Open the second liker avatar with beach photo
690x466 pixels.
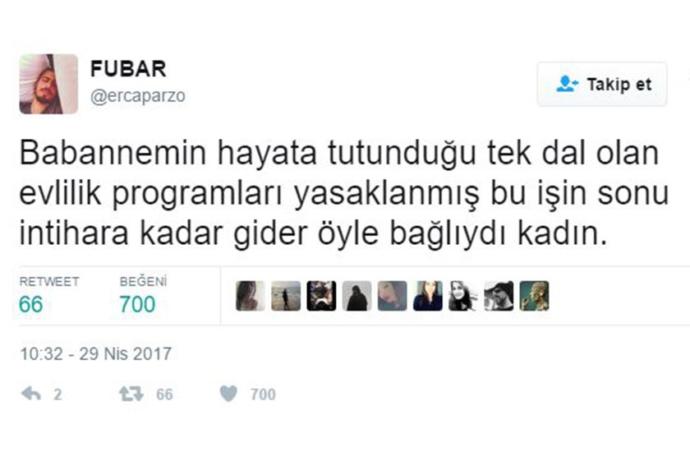pyautogui.click(x=286, y=296)
